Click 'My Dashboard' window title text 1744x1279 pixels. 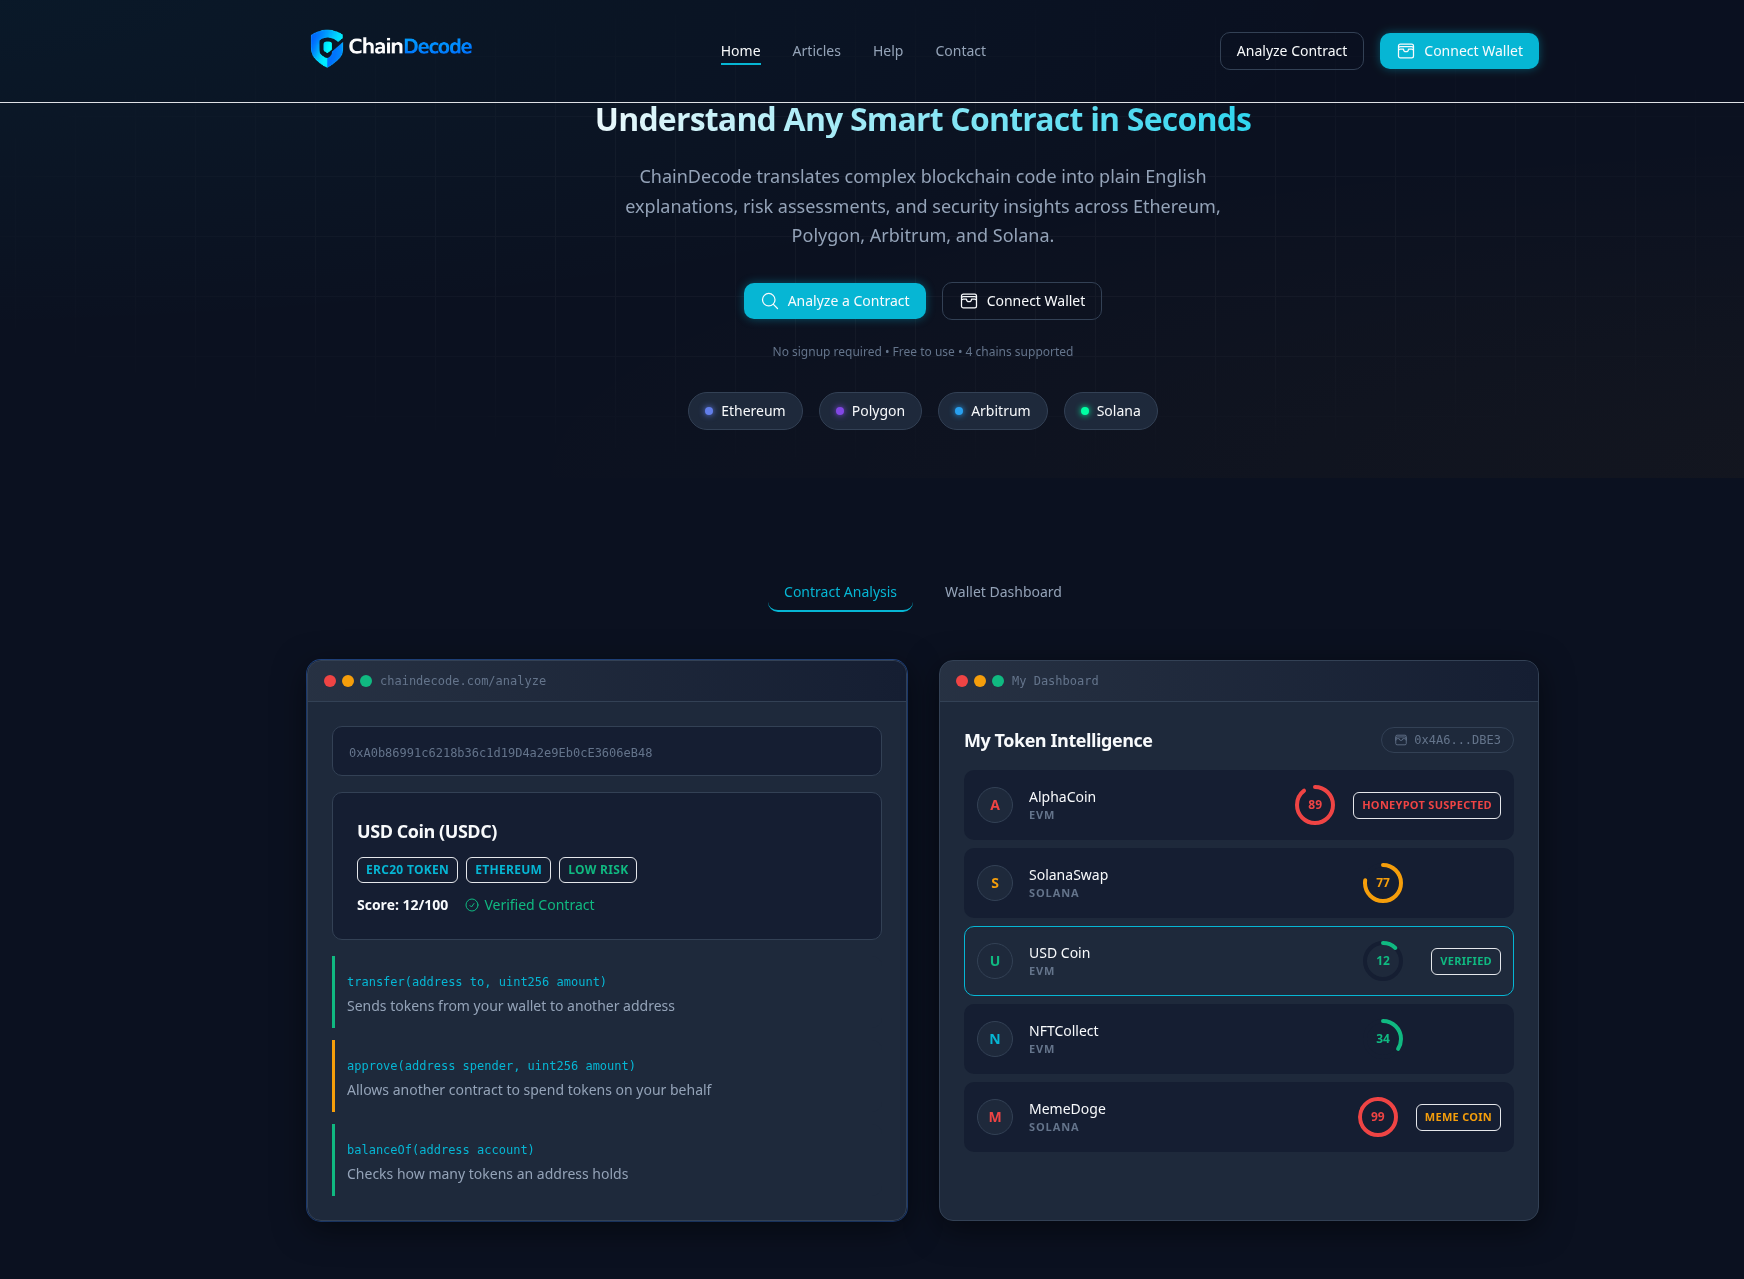click(x=1055, y=681)
